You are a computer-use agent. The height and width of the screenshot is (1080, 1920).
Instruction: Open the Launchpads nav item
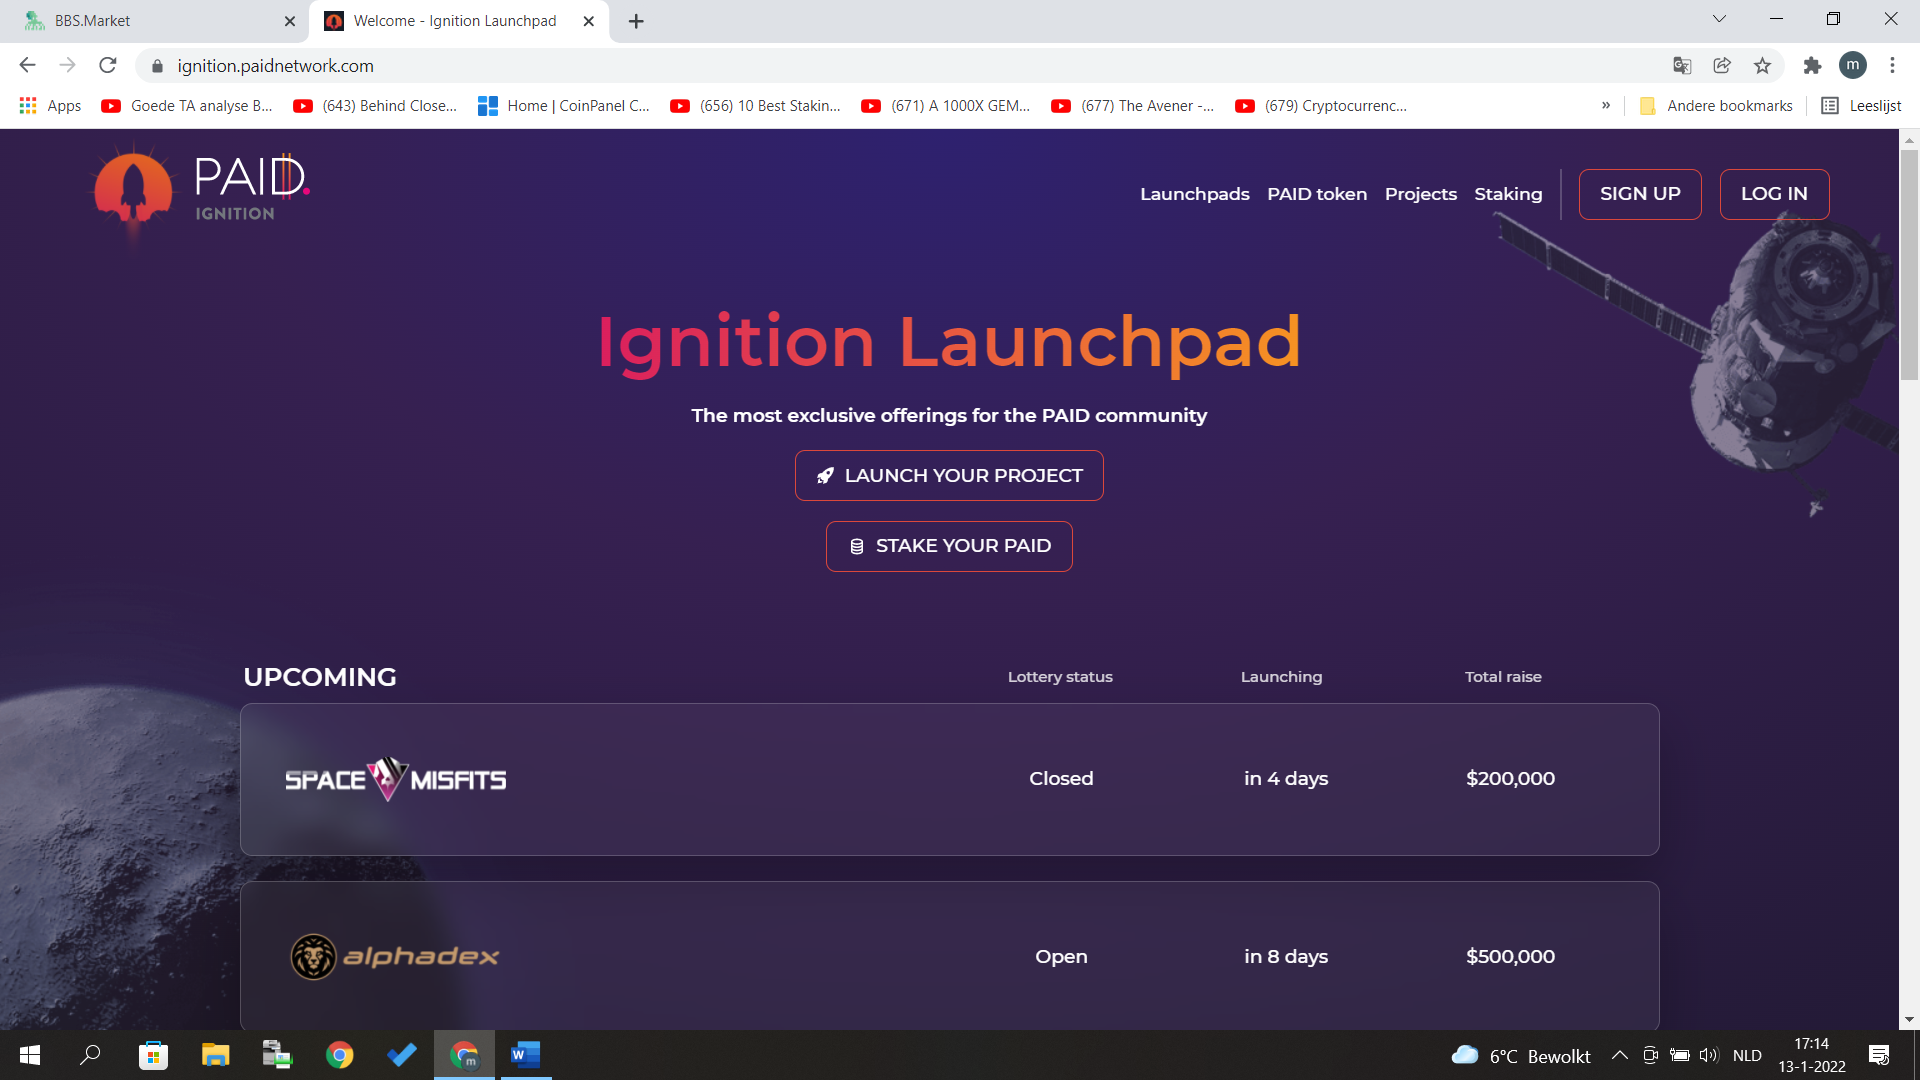click(1194, 194)
